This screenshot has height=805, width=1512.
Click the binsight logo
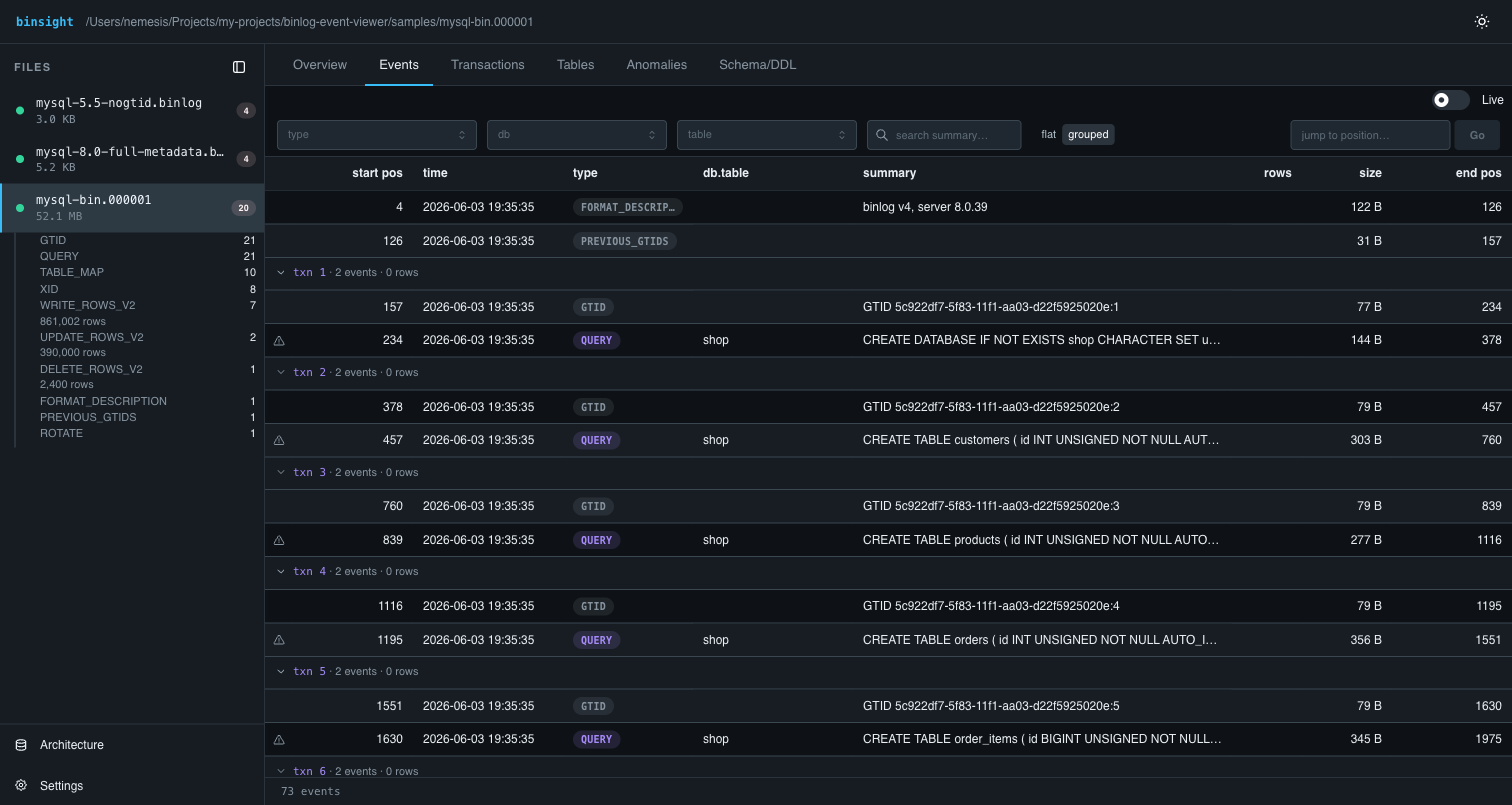pyautogui.click(x=45, y=21)
